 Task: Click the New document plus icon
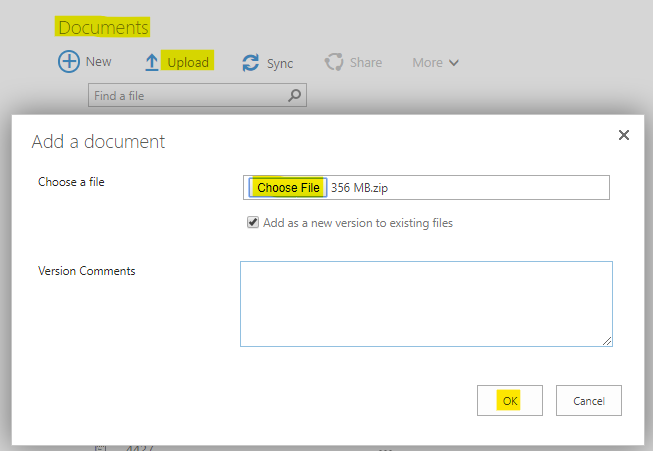(69, 62)
